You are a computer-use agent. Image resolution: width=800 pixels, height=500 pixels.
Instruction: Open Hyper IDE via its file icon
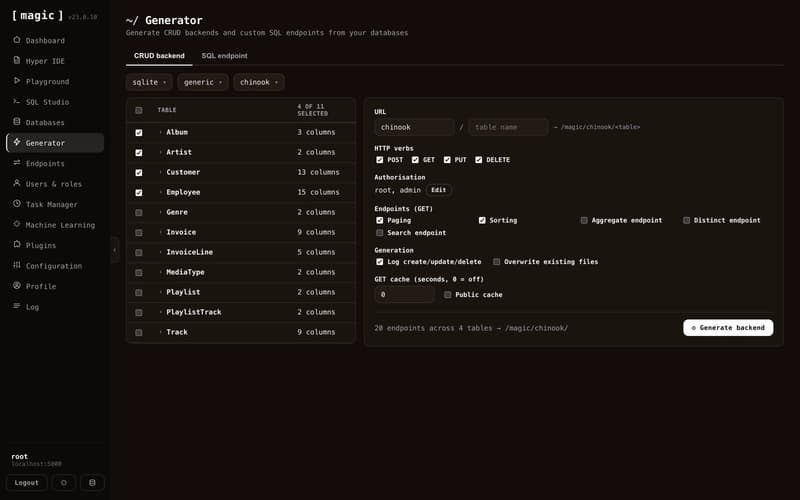point(17,60)
